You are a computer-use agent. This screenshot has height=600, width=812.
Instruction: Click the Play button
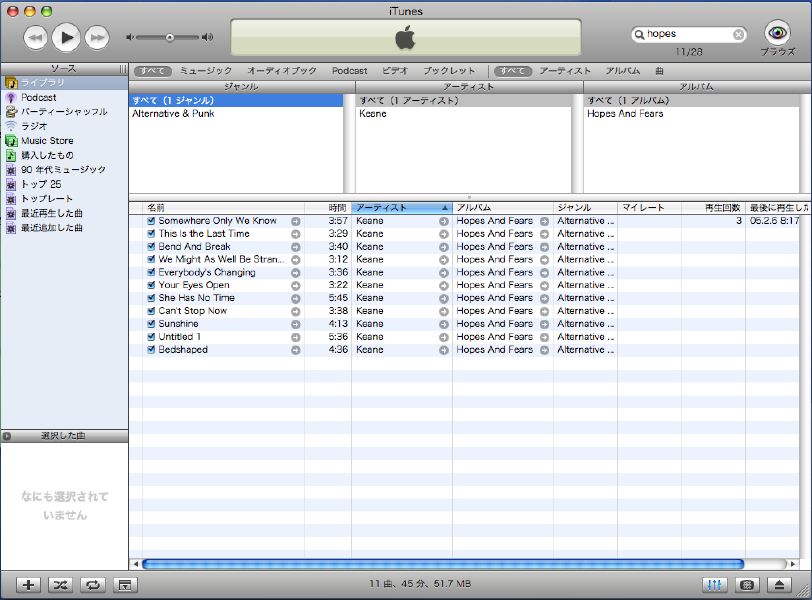point(66,37)
